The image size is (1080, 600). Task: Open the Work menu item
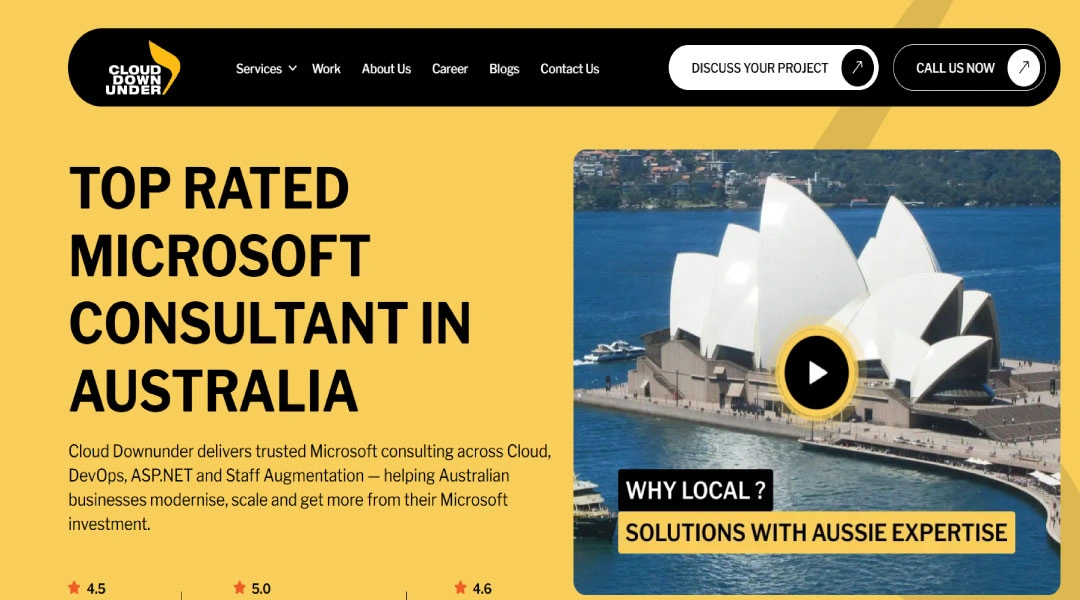326,68
